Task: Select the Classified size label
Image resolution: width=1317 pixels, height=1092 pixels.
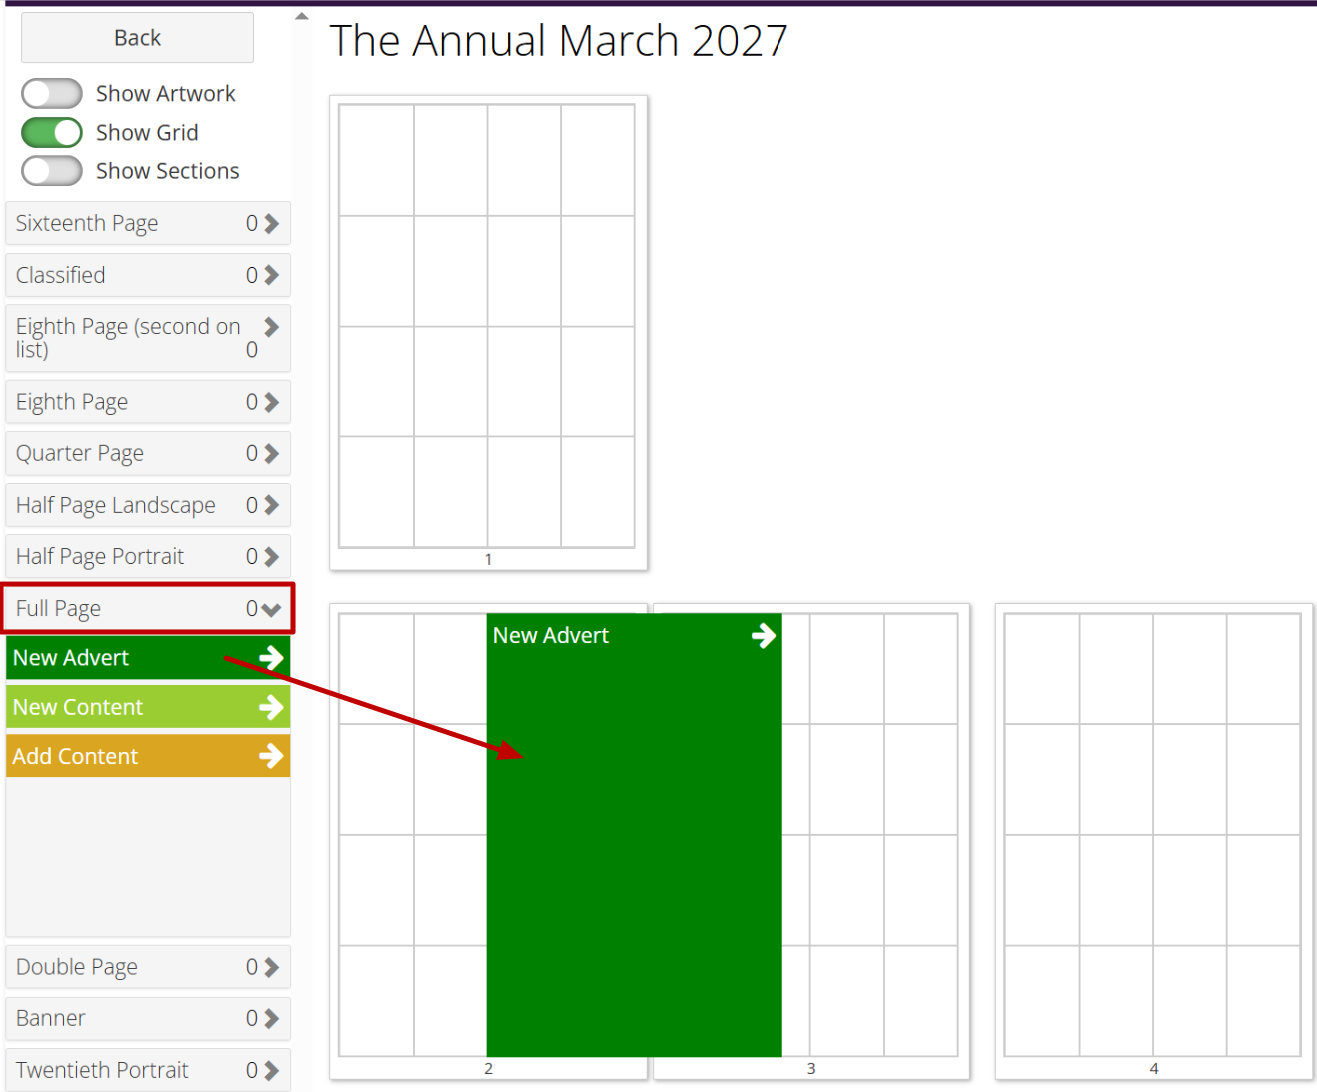Action: coord(60,275)
